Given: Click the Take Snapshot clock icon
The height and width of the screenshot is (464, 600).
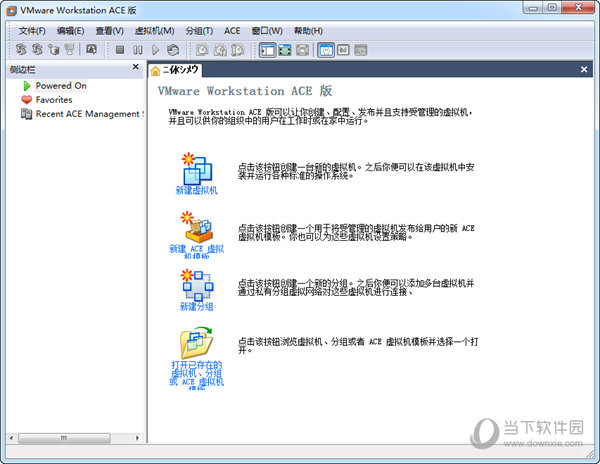Looking at the screenshot, I should point(202,50).
